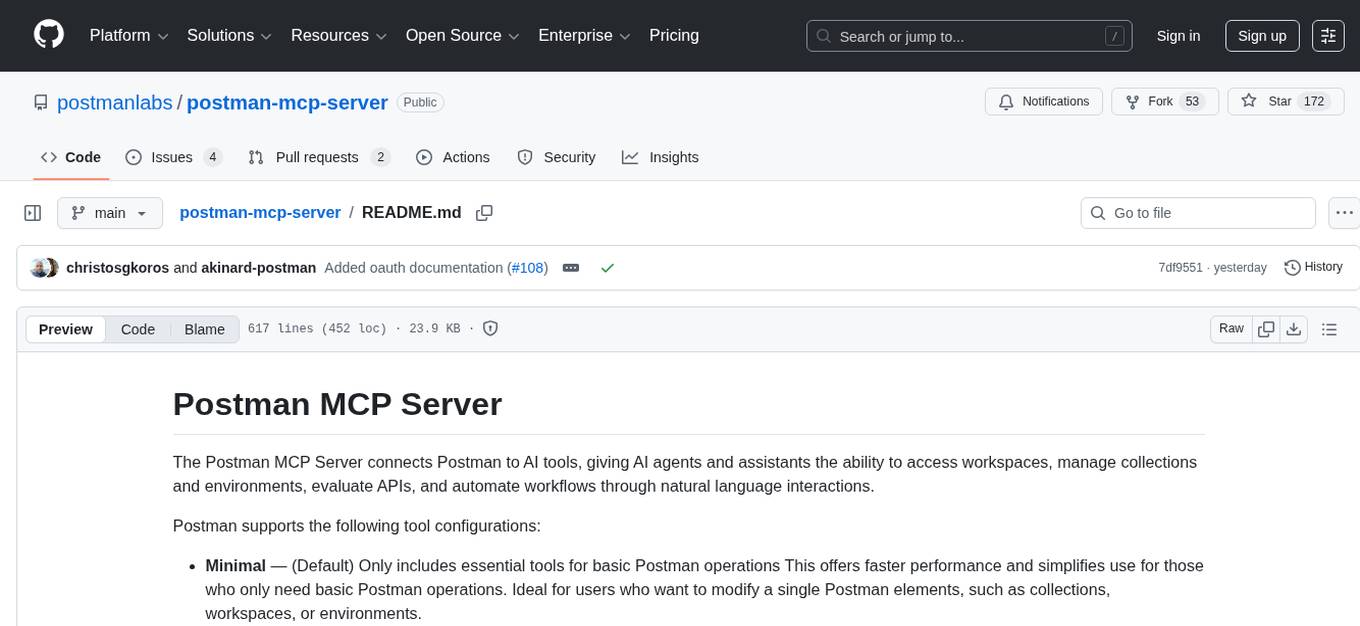Image resolution: width=1360 pixels, height=626 pixels.
Task: Toggle the file tree side panel
Action: tap(32, 213)
